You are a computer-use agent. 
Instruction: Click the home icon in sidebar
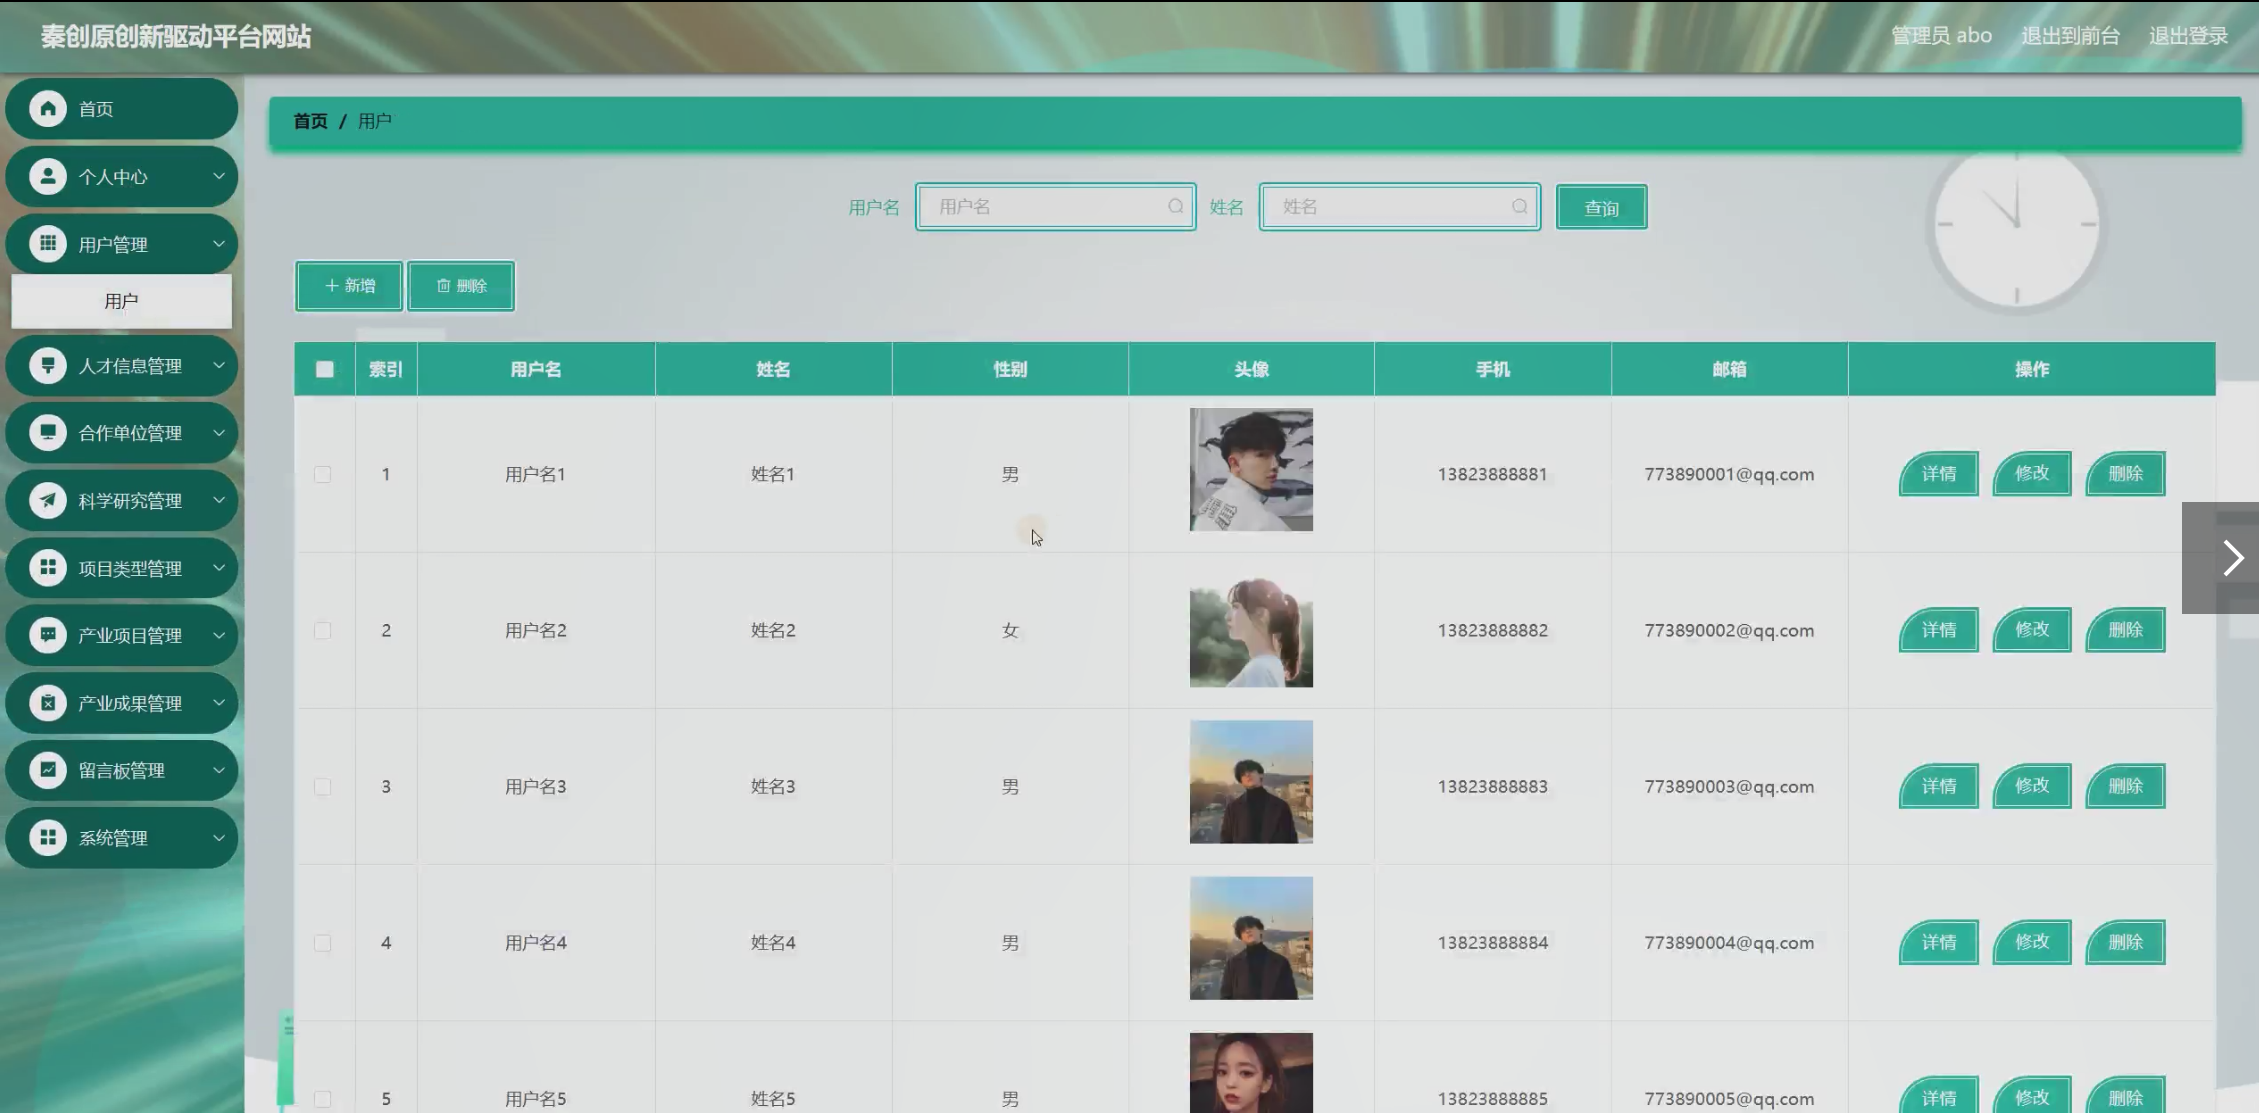point(47,109)
